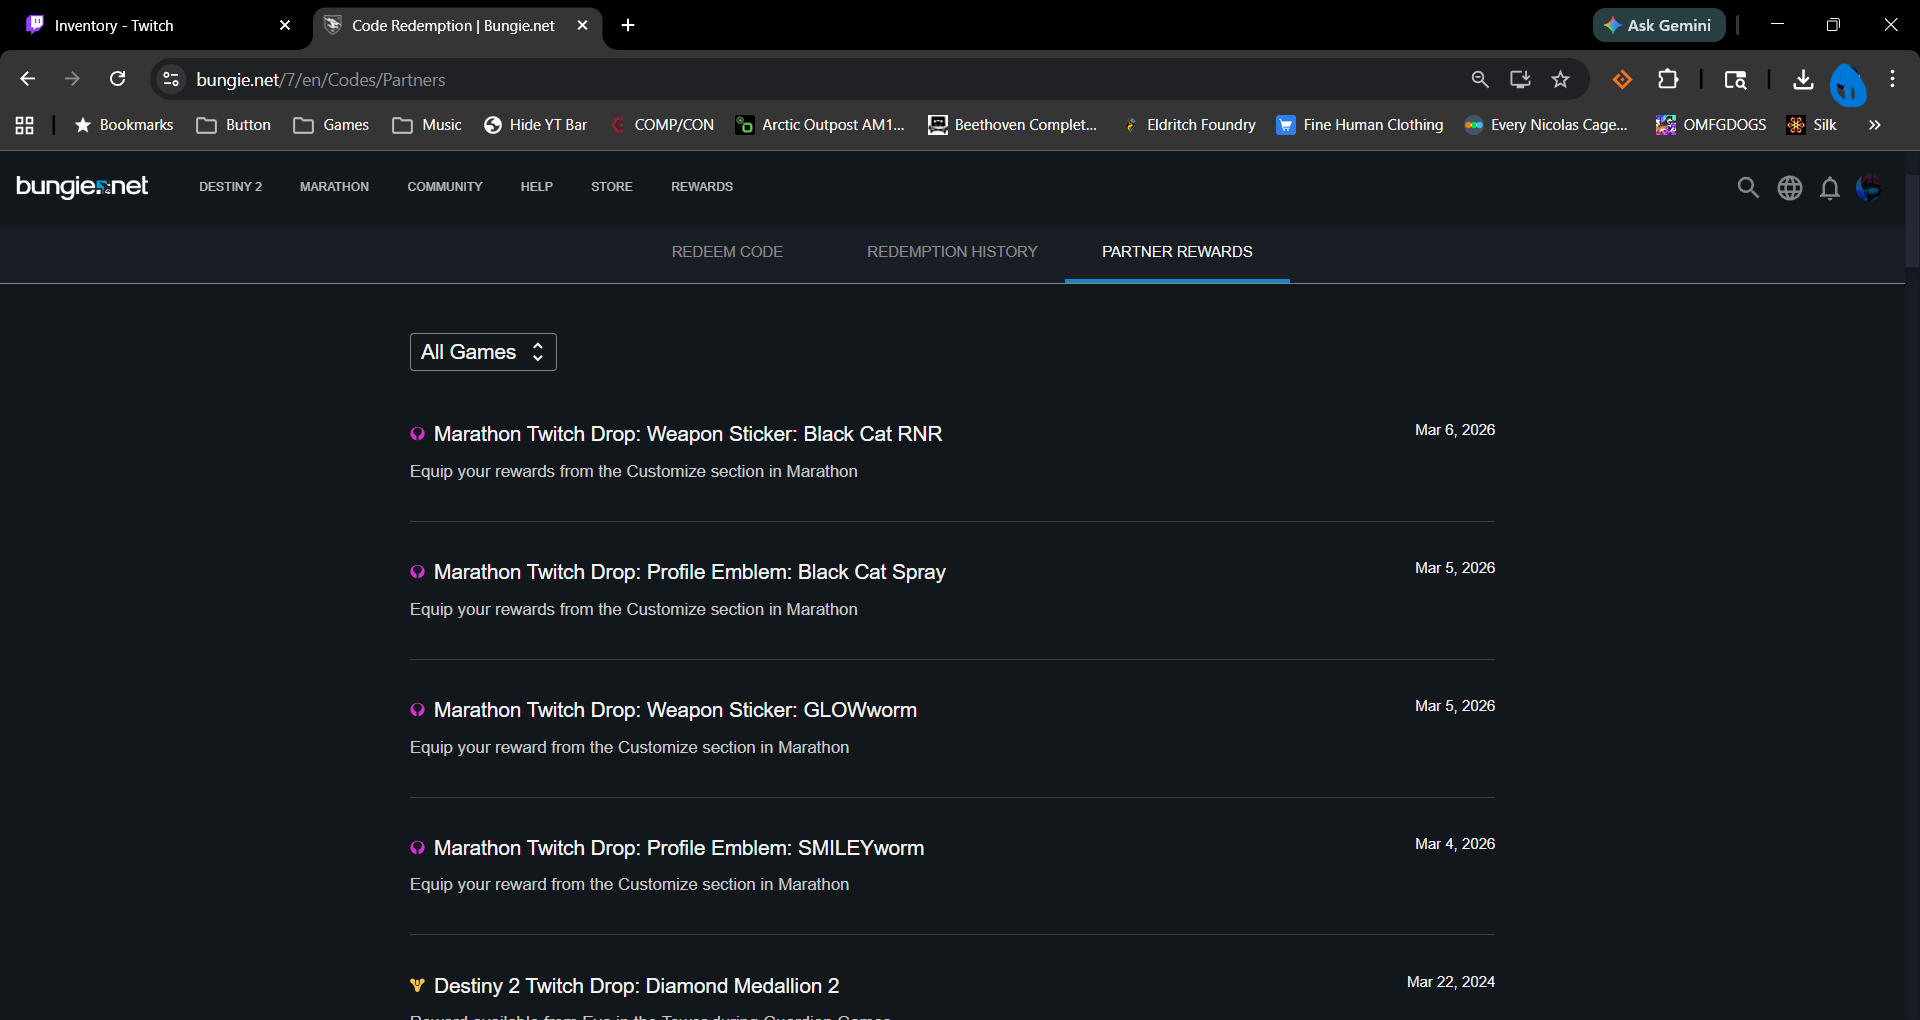This screenshot has width=1920, height=1020.
Task: Open the browser extensions puzzle icon
Action: [x=1668, y=80]
